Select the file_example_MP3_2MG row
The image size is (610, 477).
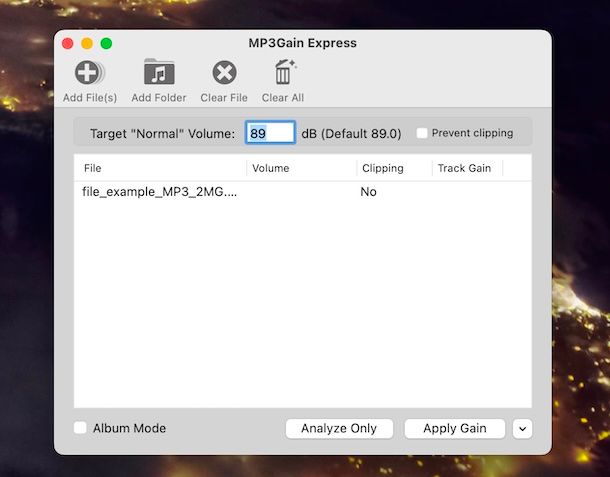(x=303, y=192)
